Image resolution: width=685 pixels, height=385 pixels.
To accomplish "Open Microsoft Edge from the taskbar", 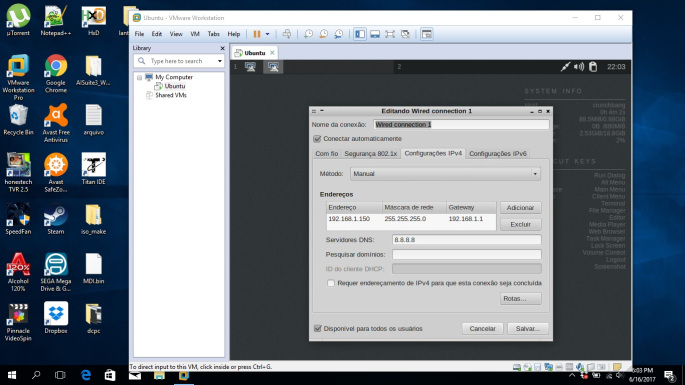I will coord(86,375).
